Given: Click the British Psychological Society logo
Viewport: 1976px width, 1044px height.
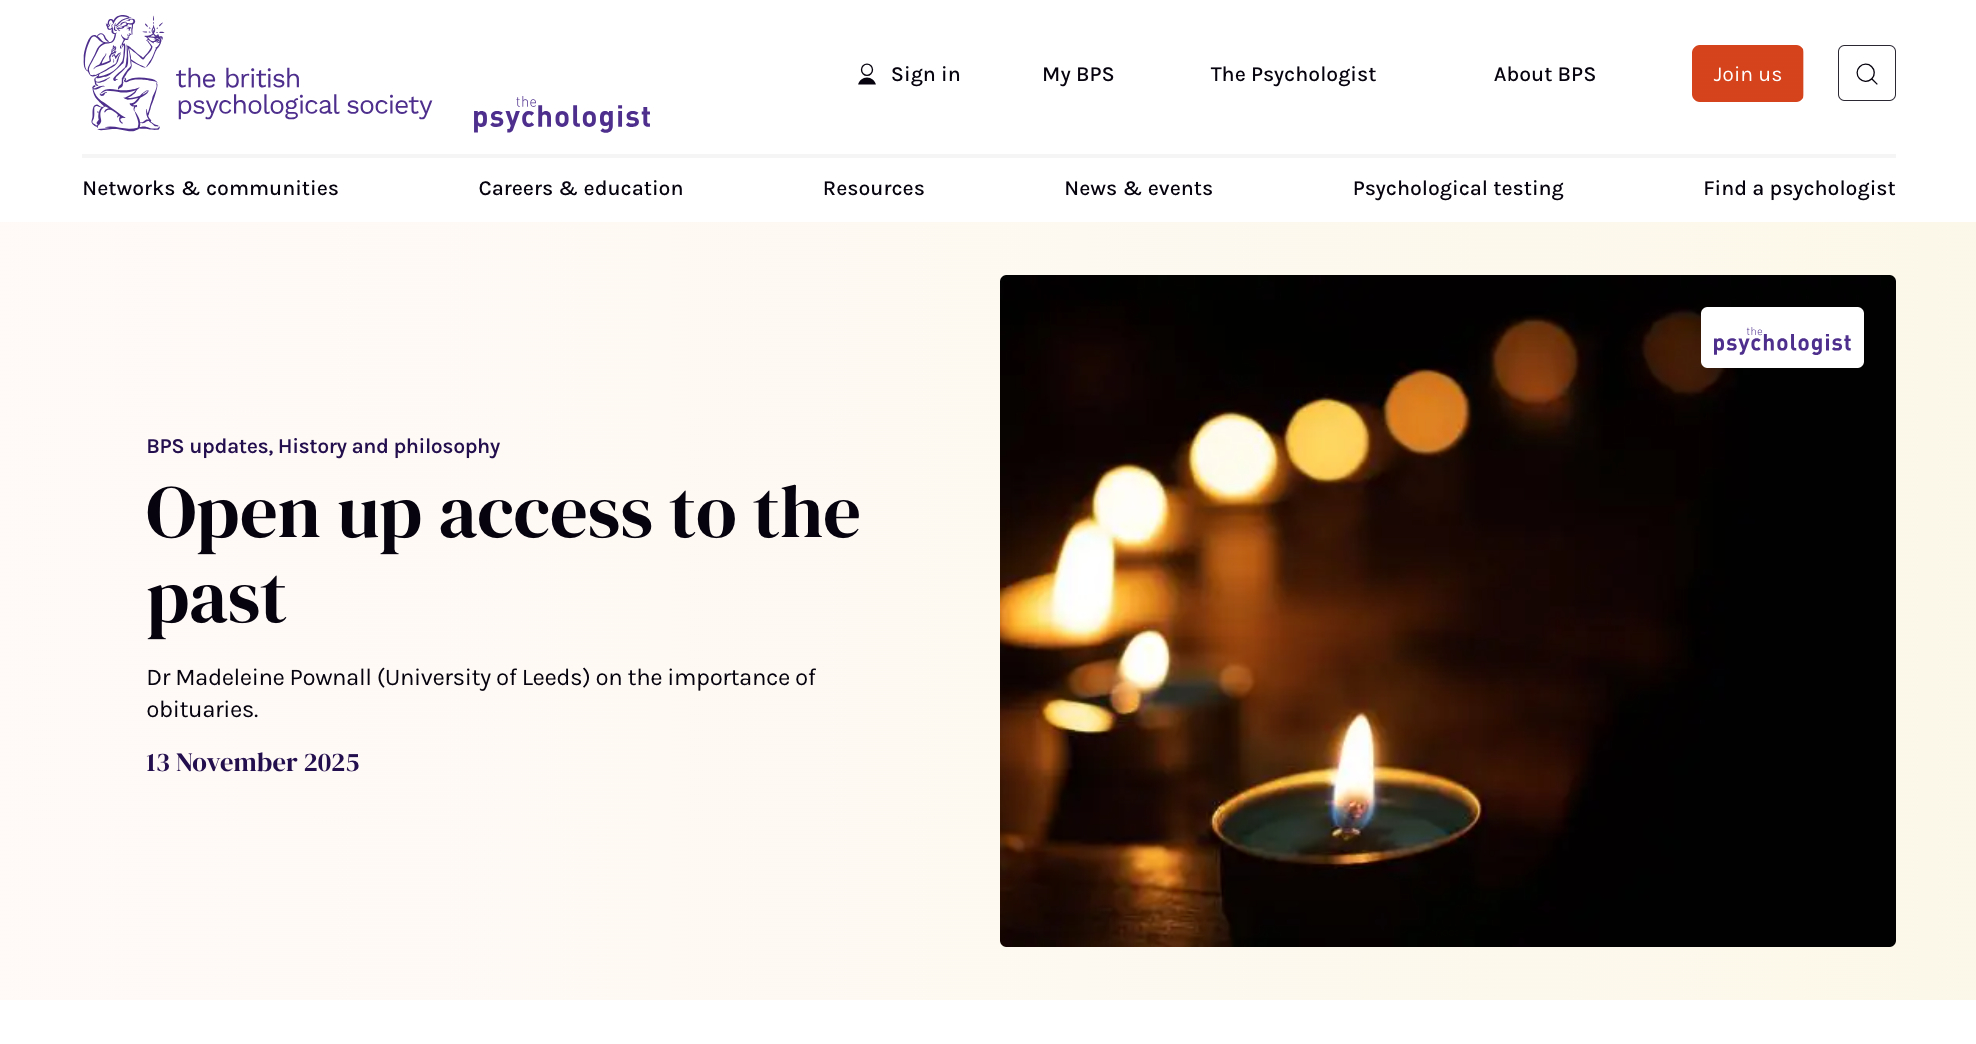Looking at the screenshot, I should pos(257,73).
